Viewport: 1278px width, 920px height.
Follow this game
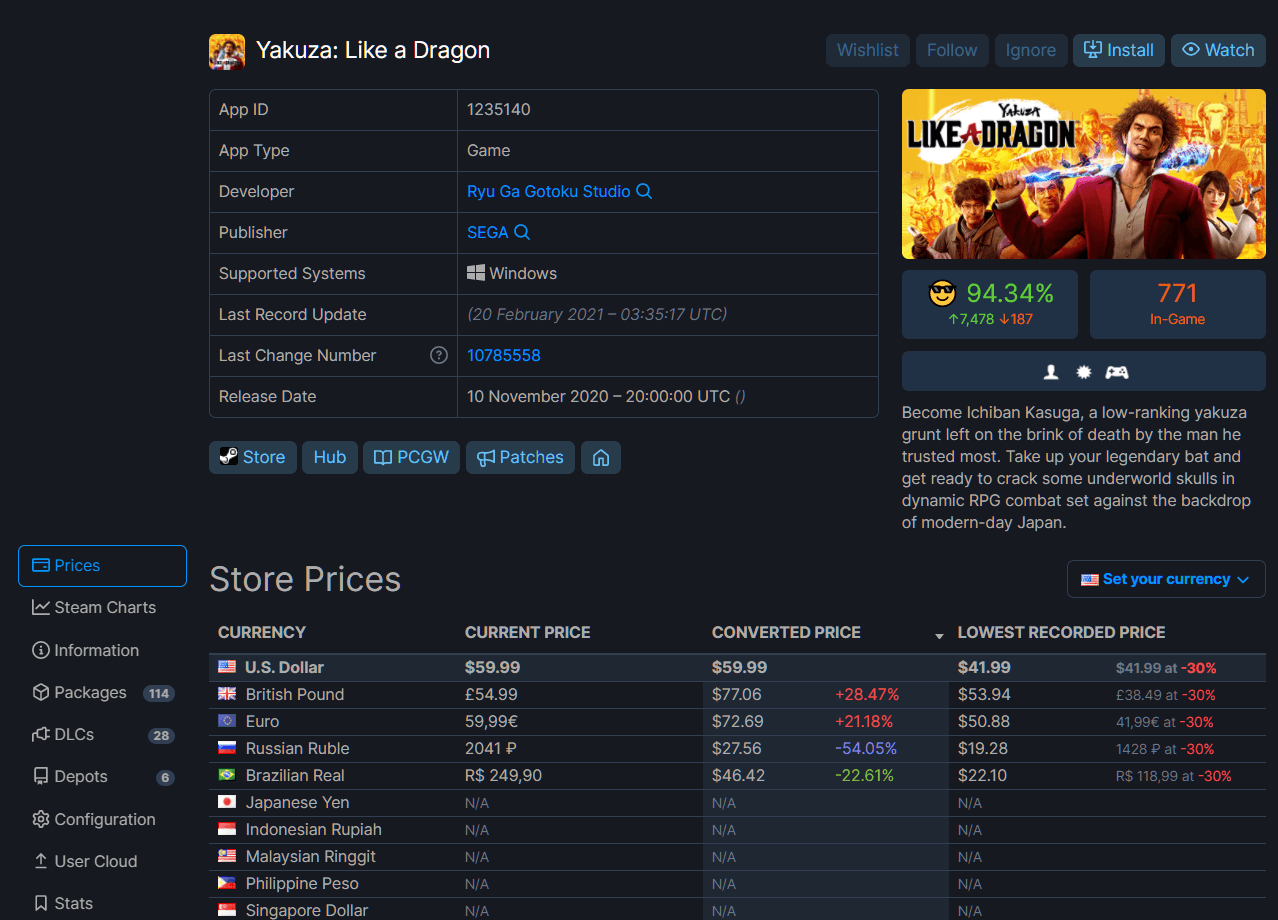(952, 50)
